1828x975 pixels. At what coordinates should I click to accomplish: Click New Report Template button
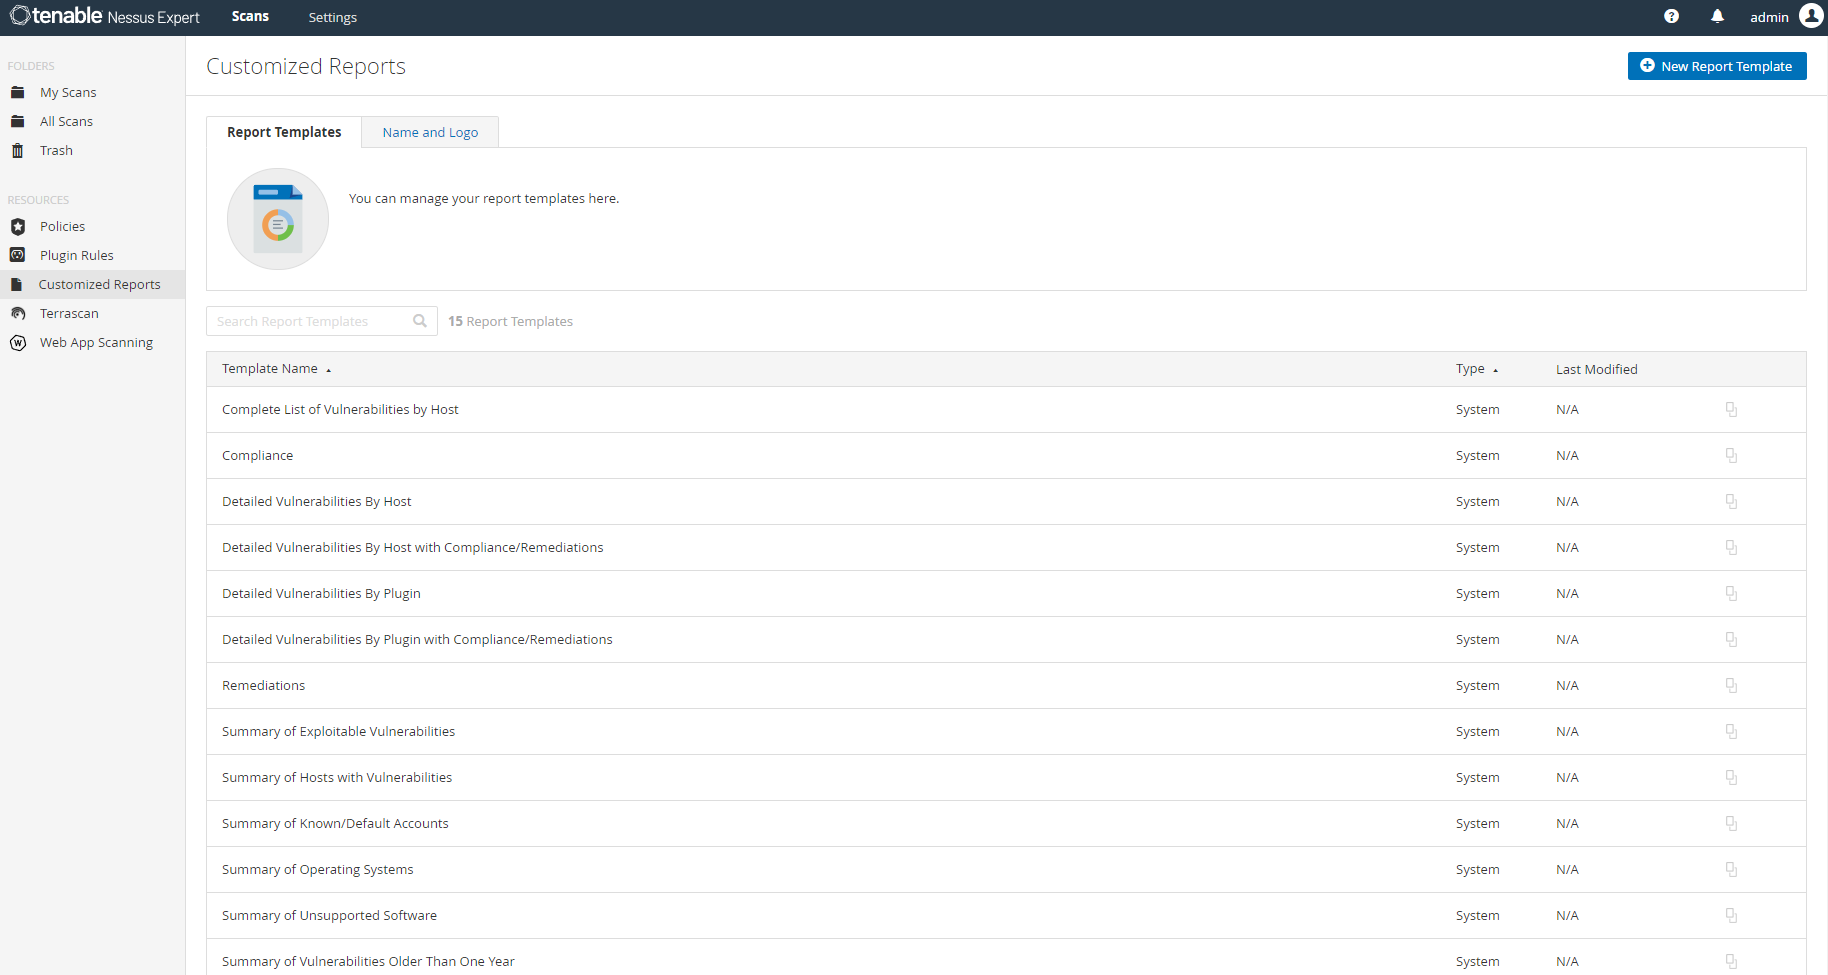(1716, 66)
